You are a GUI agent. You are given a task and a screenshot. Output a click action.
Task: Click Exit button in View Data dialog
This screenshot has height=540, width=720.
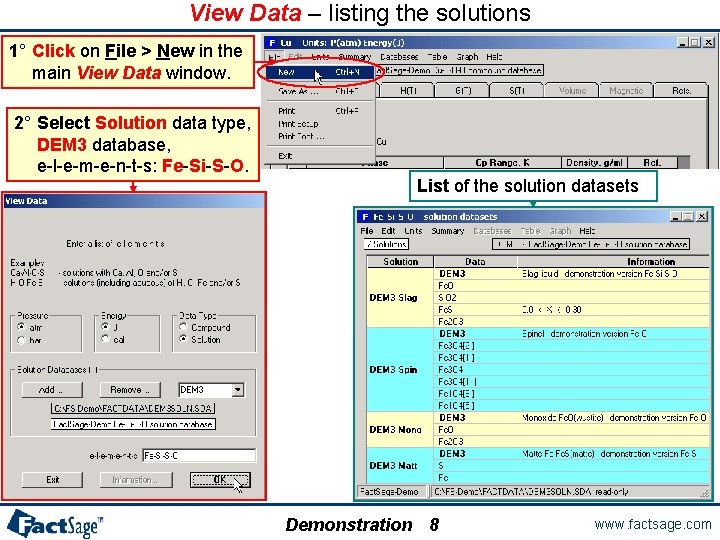(52, 480)
